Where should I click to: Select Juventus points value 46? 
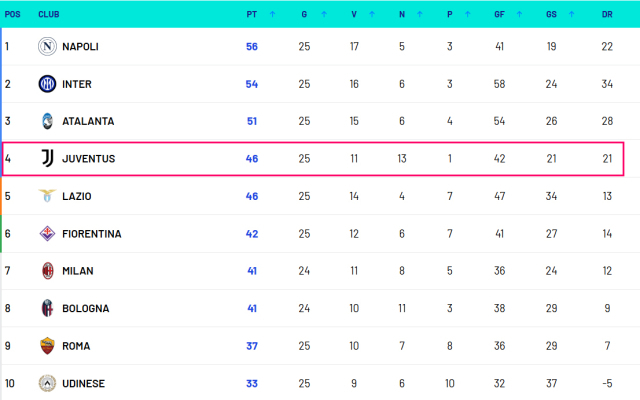(252, 158)
